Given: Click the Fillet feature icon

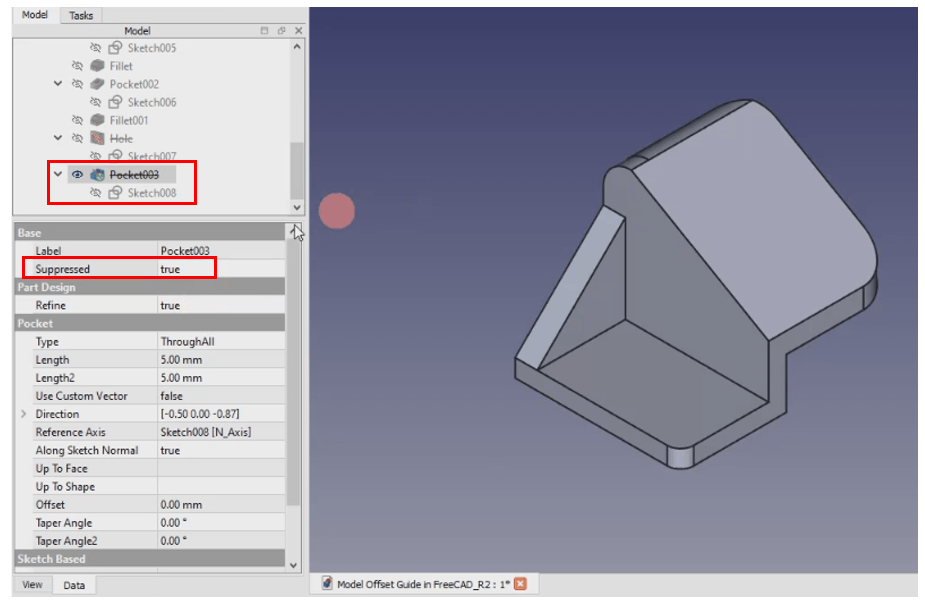Looking at the screenshot, I should (x=97, y=66).
